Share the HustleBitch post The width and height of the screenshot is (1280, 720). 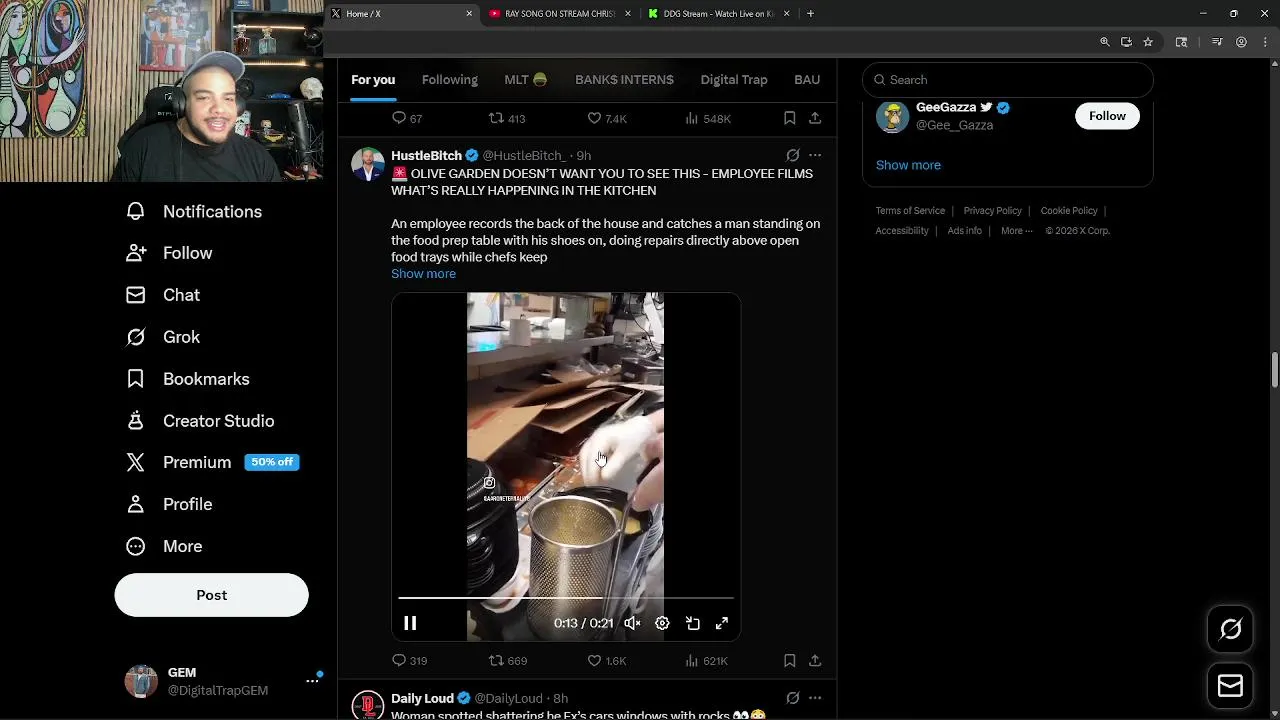click(815, 660)
